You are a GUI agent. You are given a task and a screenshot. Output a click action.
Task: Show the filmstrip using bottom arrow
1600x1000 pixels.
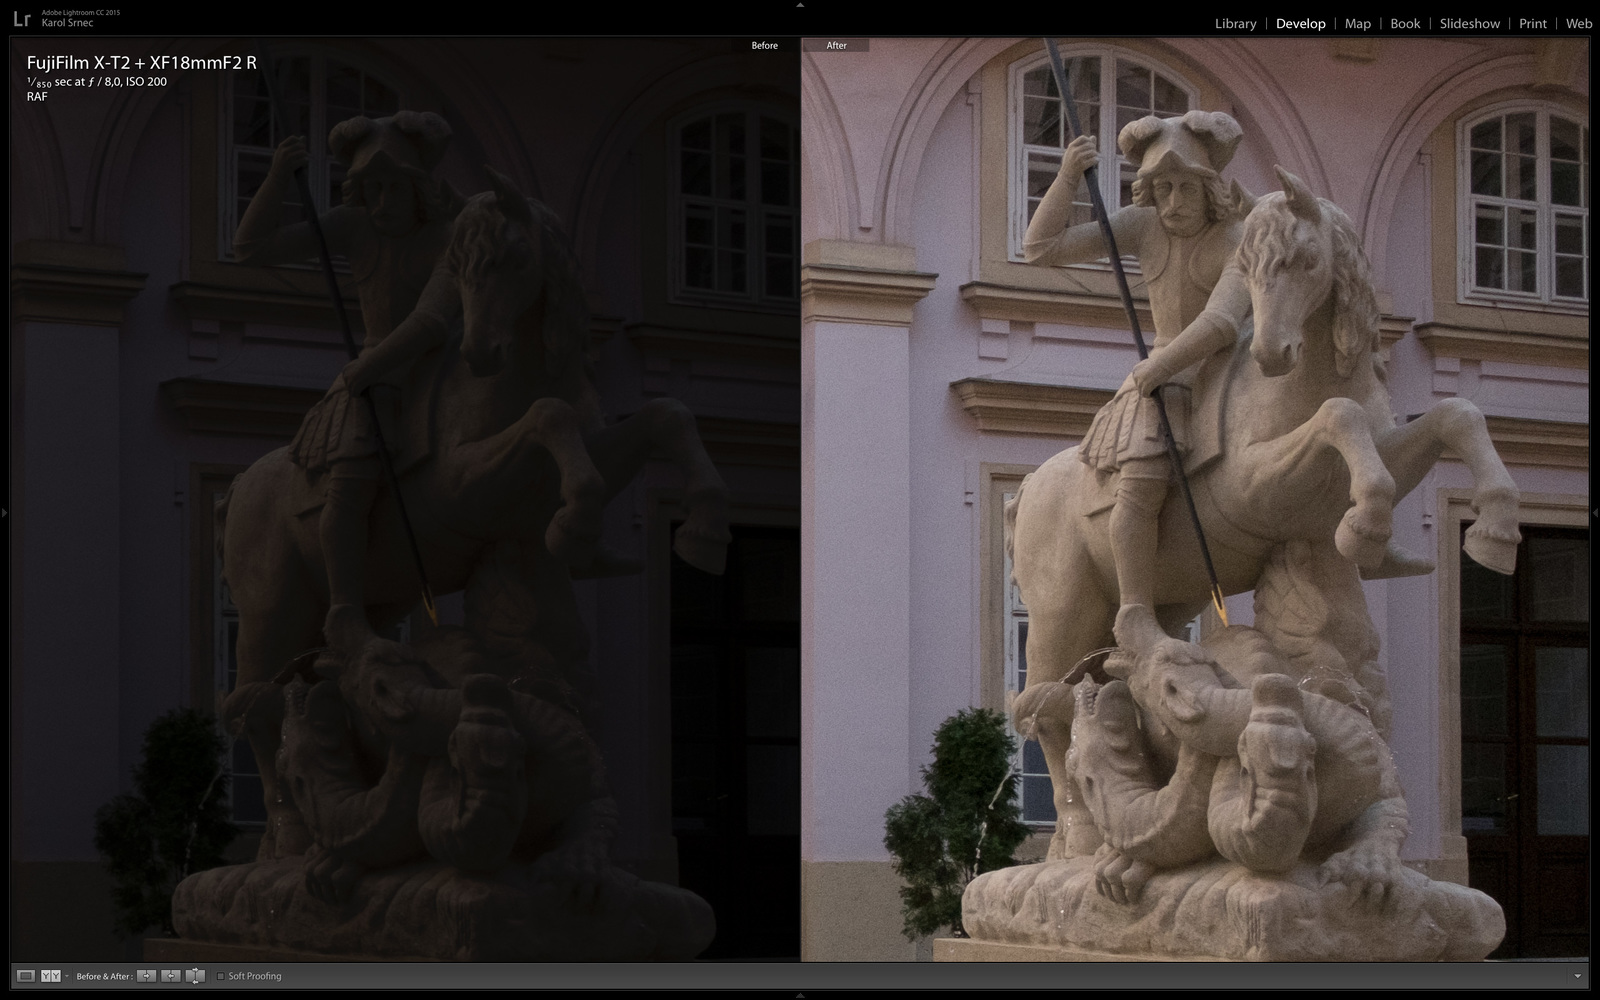pyautogui.click(x=800, y=995)
